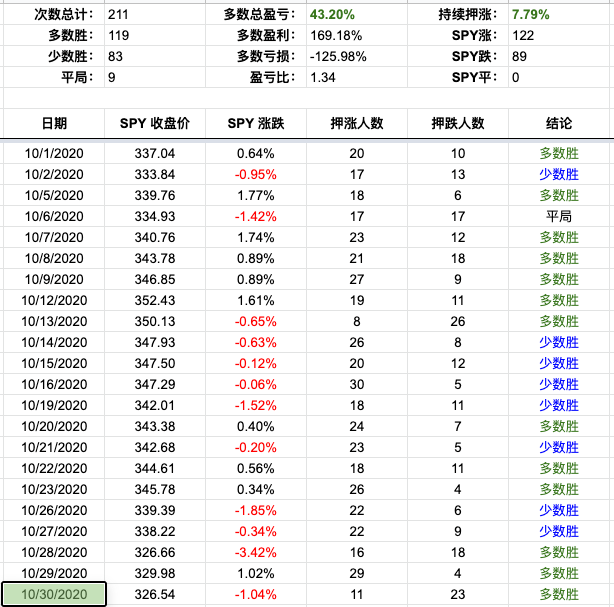Screen dimensions: 614x607
Task: Click the 少数胜 result on 10/2/2020 row
Action: point(559,175)
